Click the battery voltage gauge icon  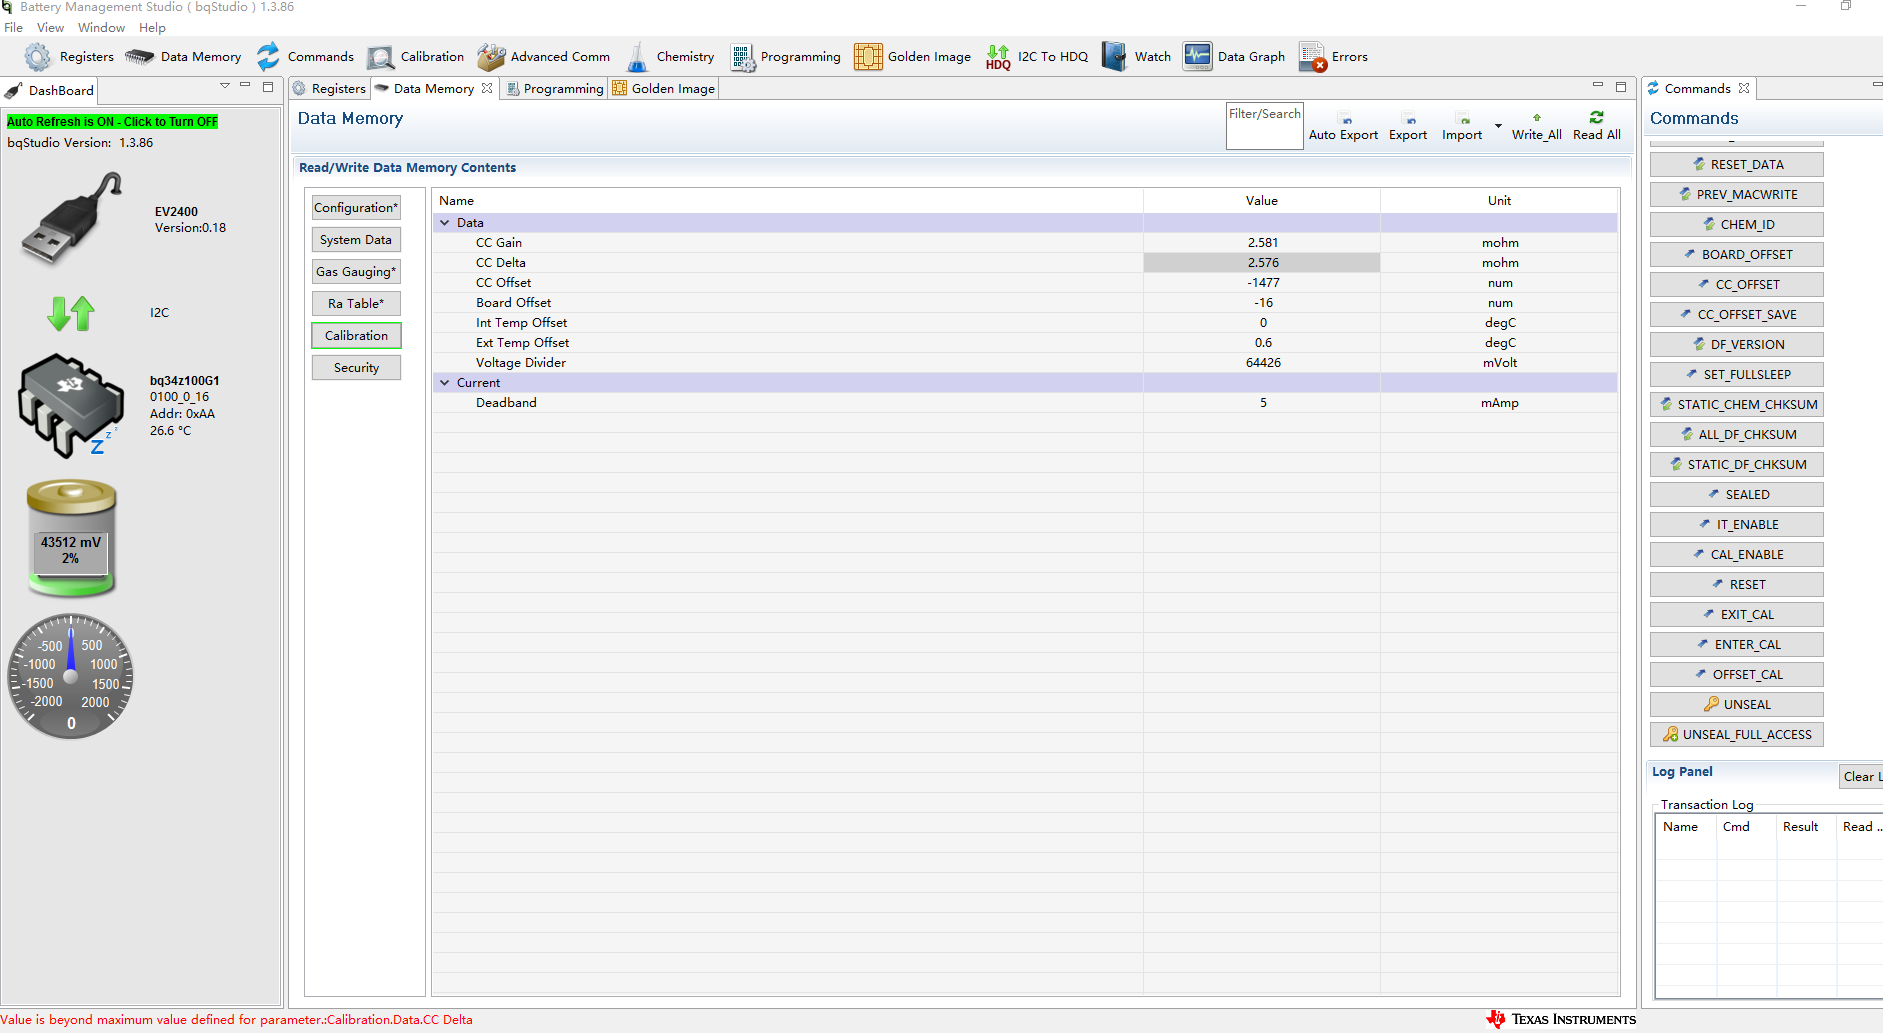pos(71,539)
